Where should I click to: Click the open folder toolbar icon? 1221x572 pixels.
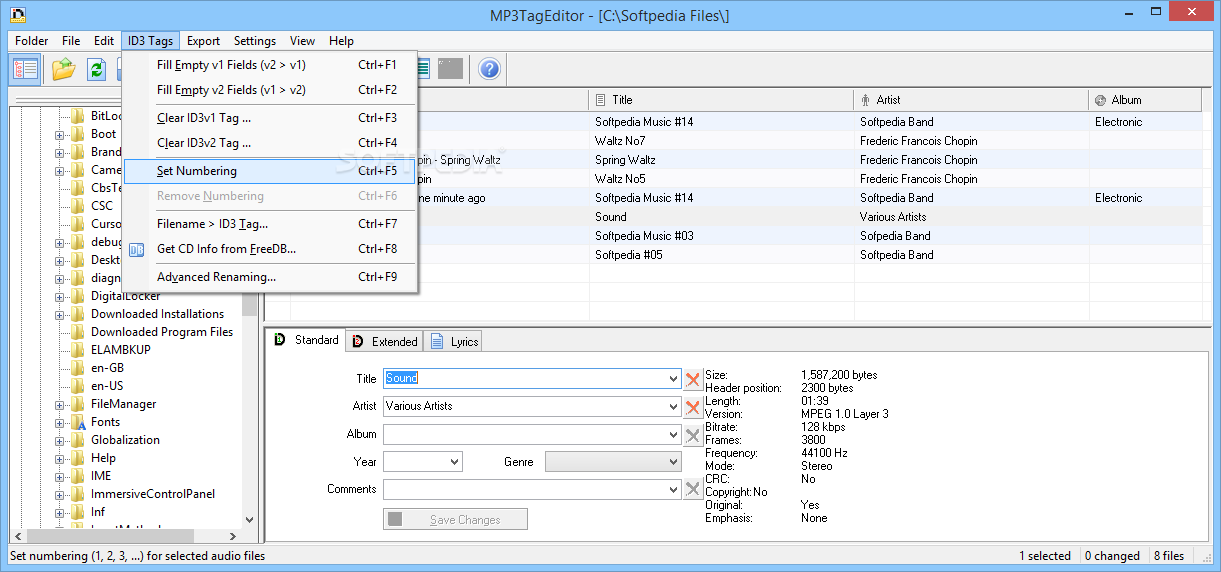(64, 69)
